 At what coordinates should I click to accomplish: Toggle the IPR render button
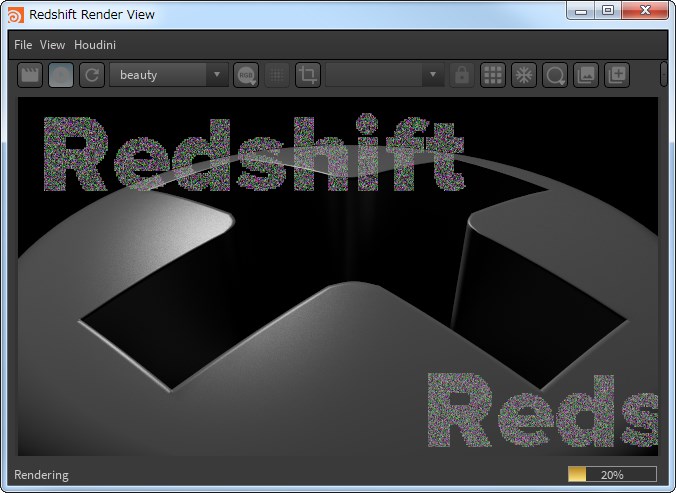[61, 75]
